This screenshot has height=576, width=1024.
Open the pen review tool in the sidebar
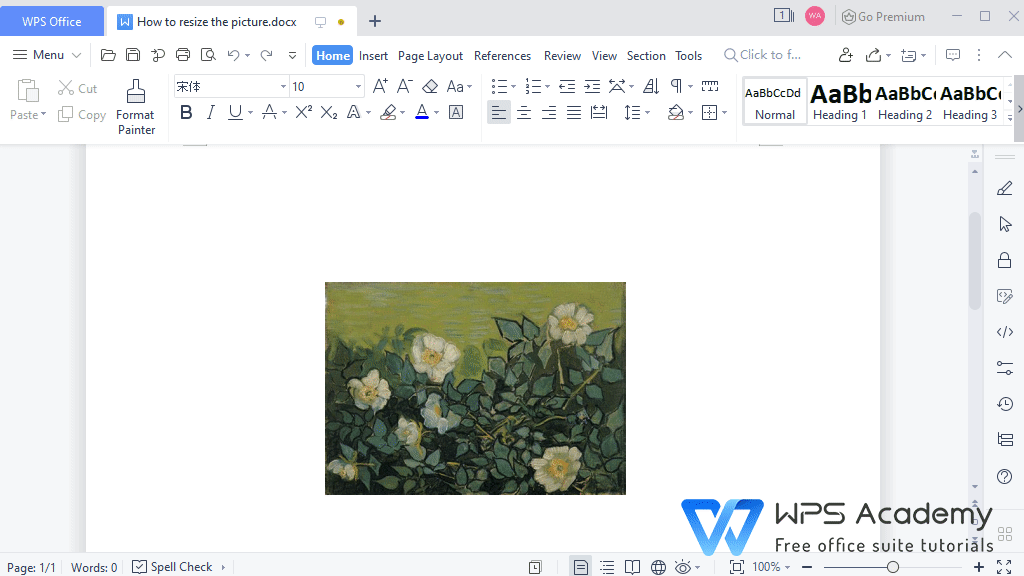[1005, 189]
